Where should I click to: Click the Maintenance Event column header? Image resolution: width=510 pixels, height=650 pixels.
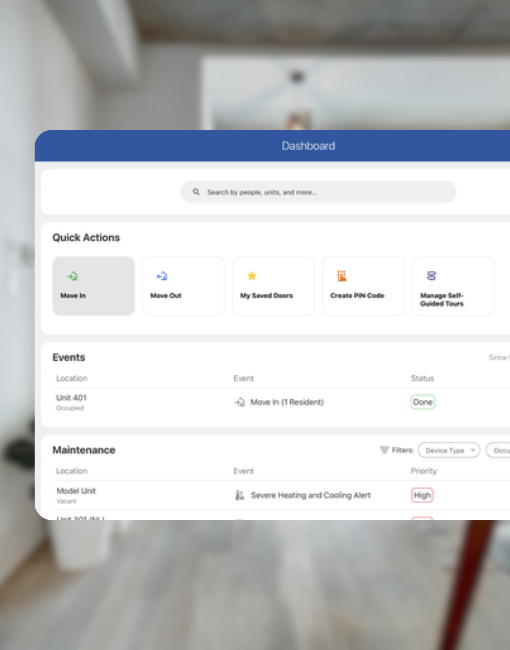tap(243, 471)
